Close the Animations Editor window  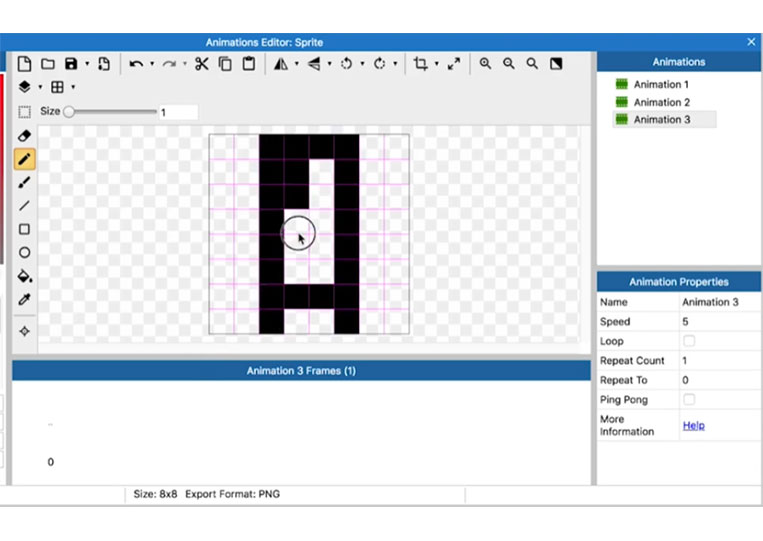click(x=751, y=42)
